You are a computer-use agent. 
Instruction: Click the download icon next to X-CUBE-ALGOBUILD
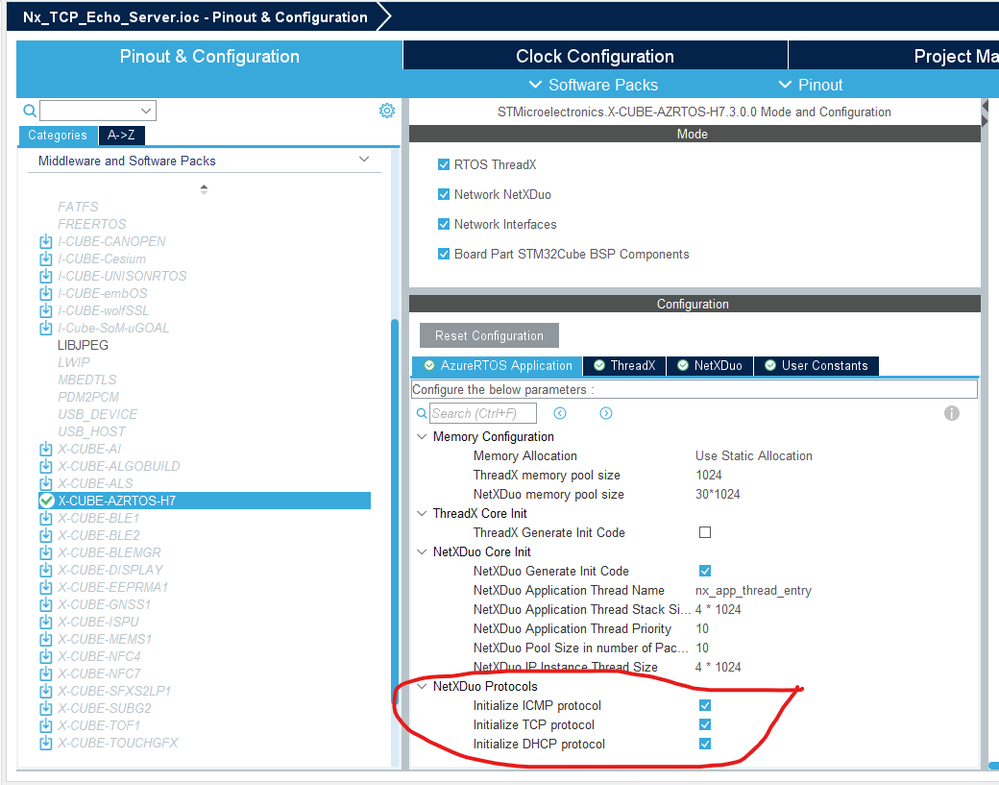coord(46,466)
